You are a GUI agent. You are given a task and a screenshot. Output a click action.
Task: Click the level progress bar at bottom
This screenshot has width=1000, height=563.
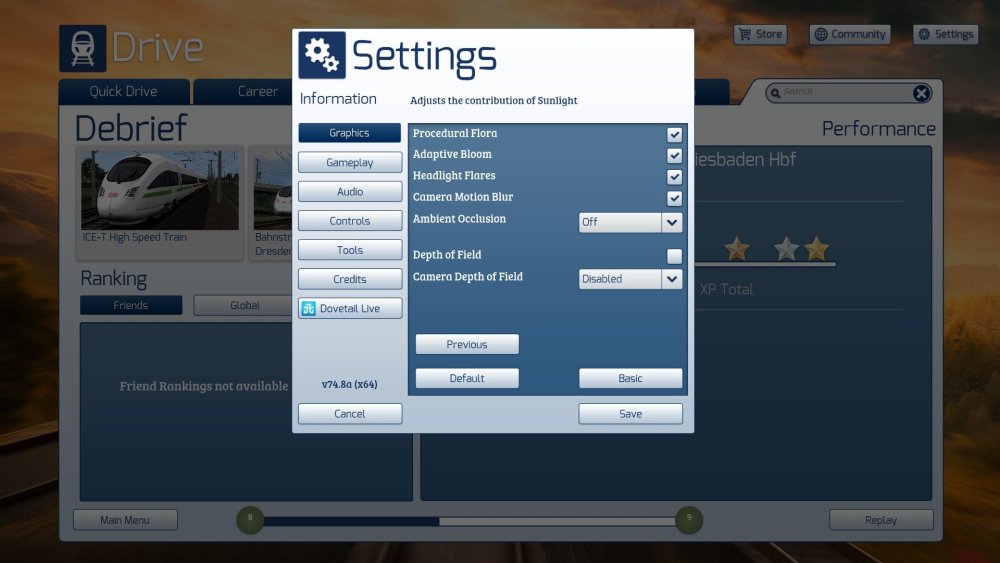click(x=467, y=521)
